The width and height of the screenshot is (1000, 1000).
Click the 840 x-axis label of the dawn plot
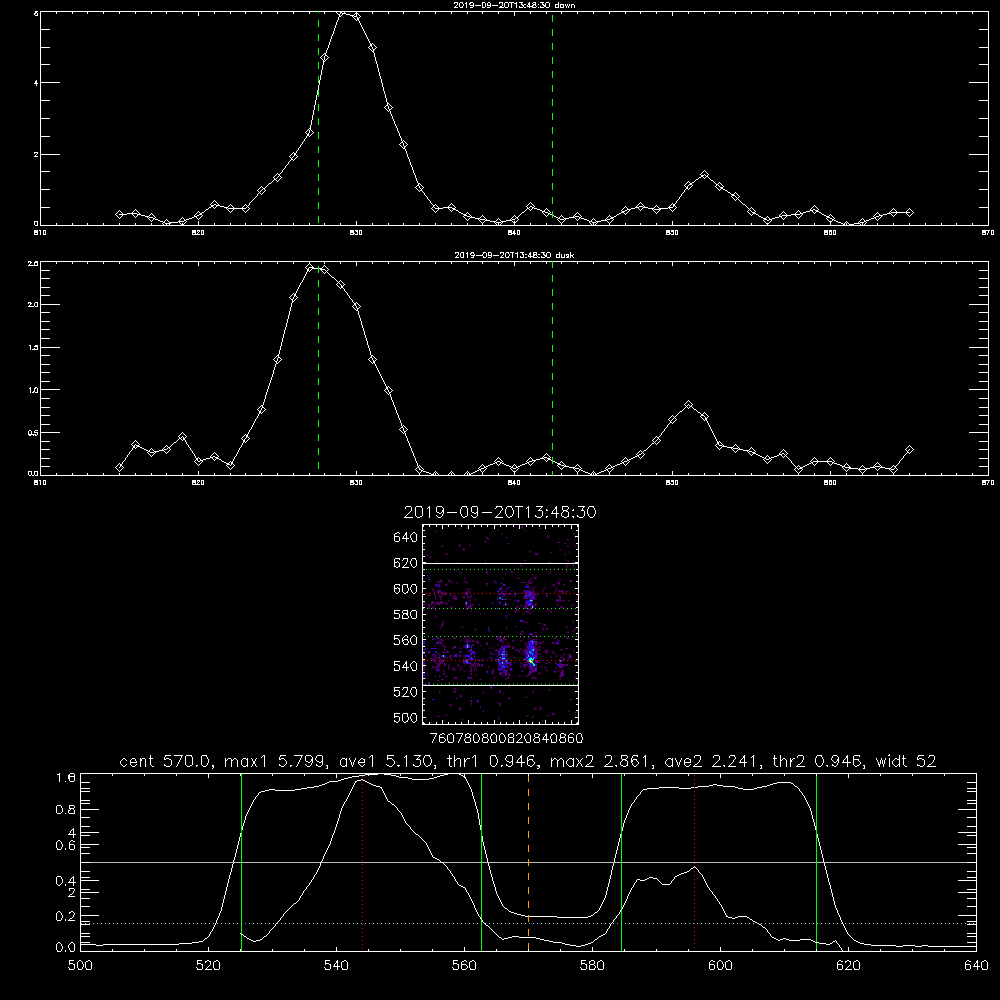tap(514, 233)
